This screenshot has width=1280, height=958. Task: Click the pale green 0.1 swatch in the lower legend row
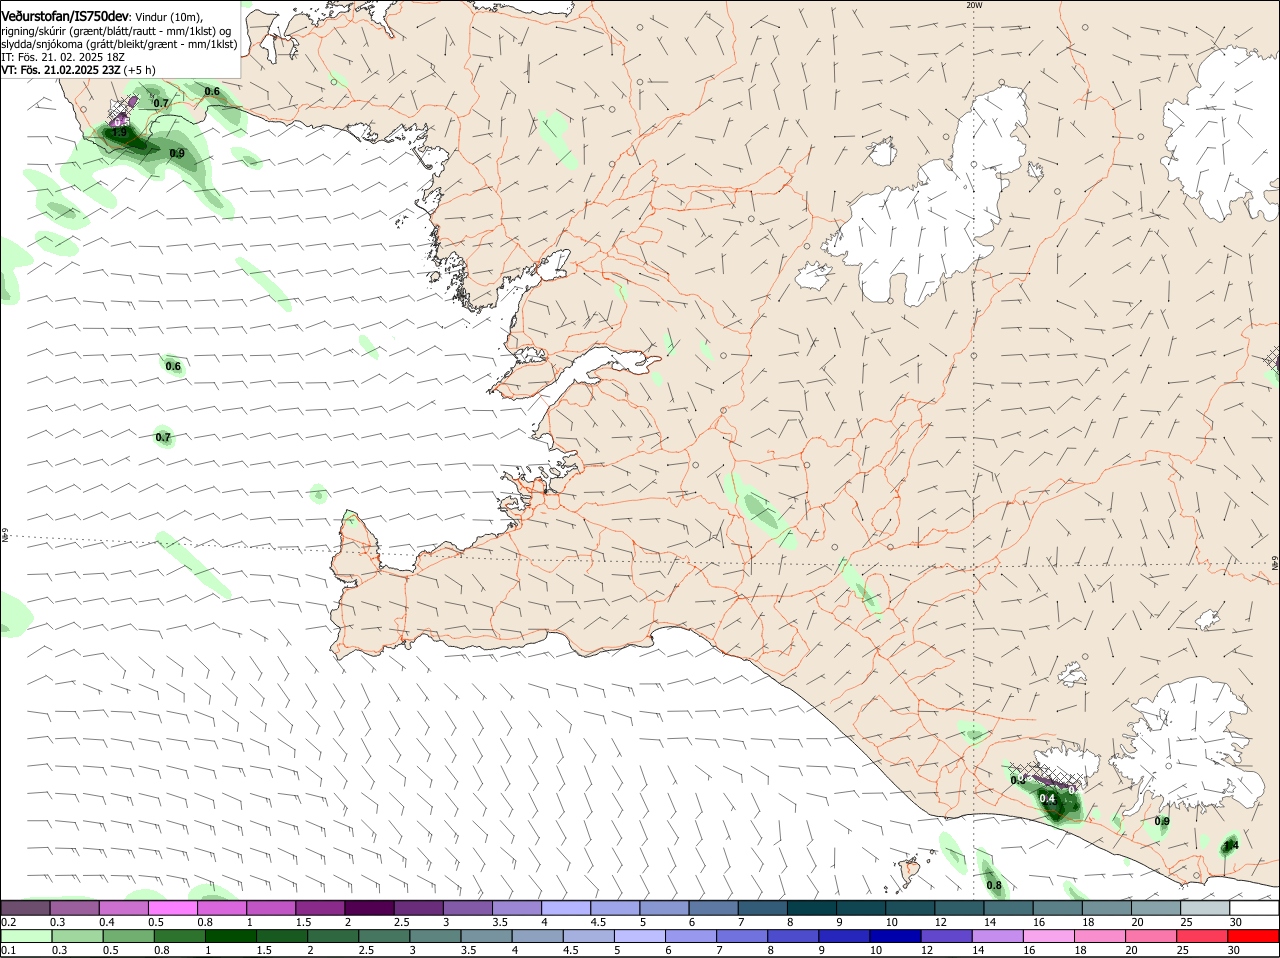click(x=25, y=935)
